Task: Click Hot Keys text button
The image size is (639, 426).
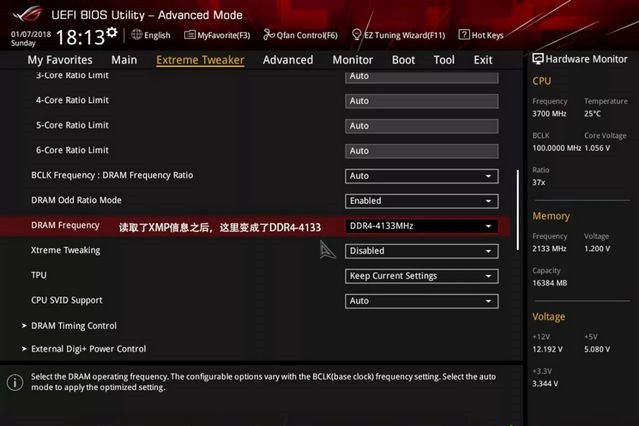Action: [x=487, y=35]
